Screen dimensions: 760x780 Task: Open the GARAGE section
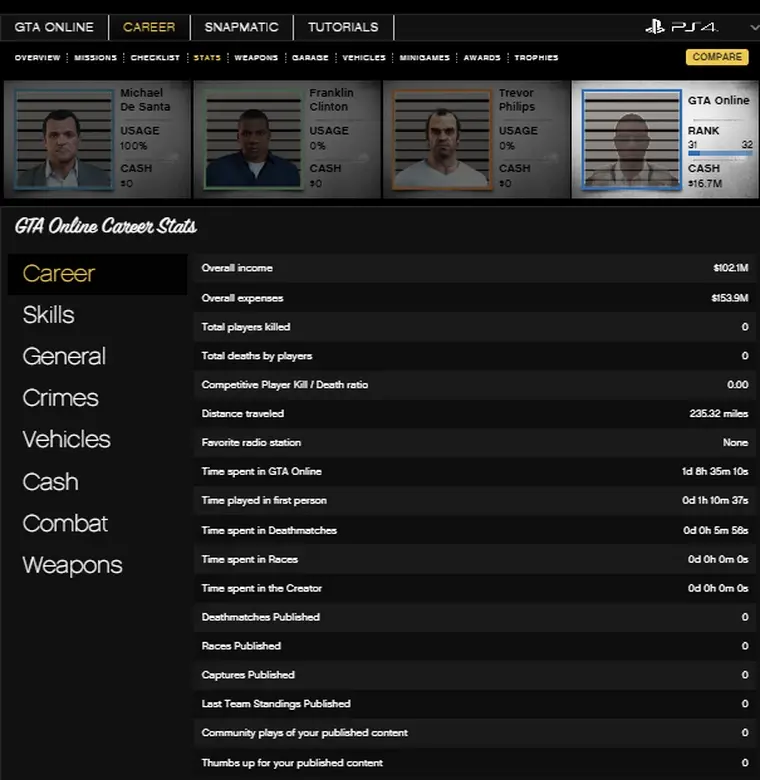[310, 58]
